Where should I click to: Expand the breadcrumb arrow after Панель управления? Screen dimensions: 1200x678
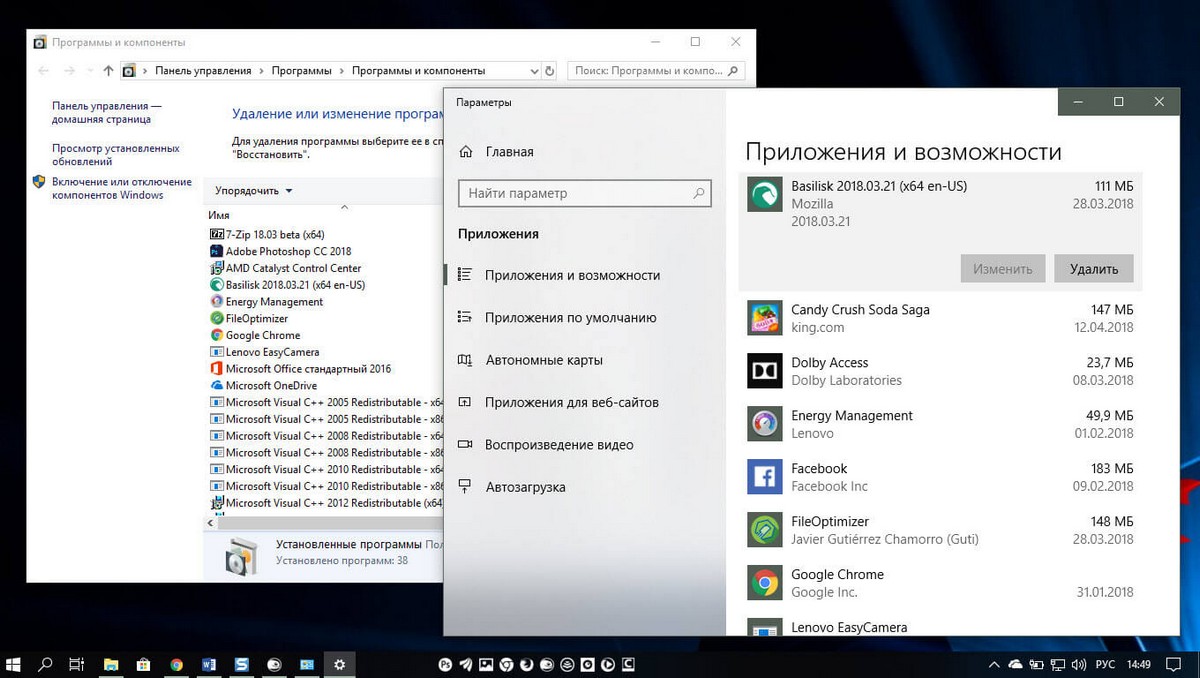[263, 71]
